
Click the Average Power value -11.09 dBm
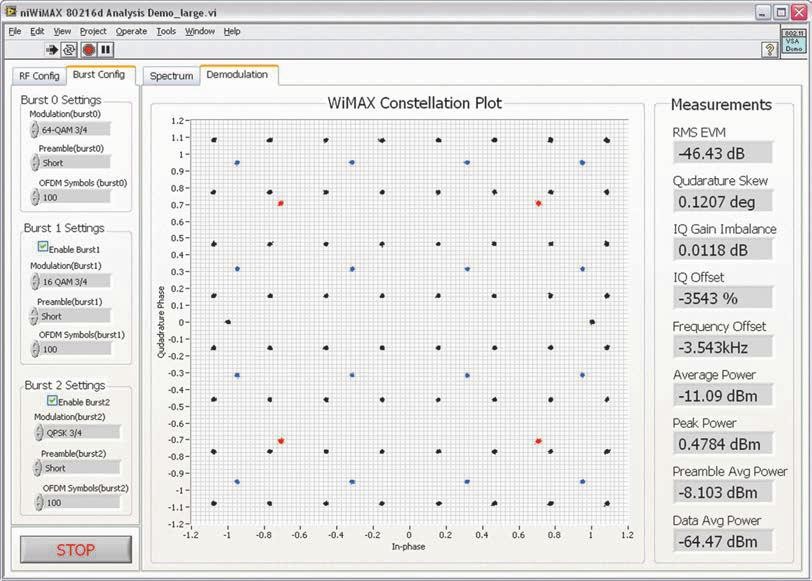click(x=723, y=396)
